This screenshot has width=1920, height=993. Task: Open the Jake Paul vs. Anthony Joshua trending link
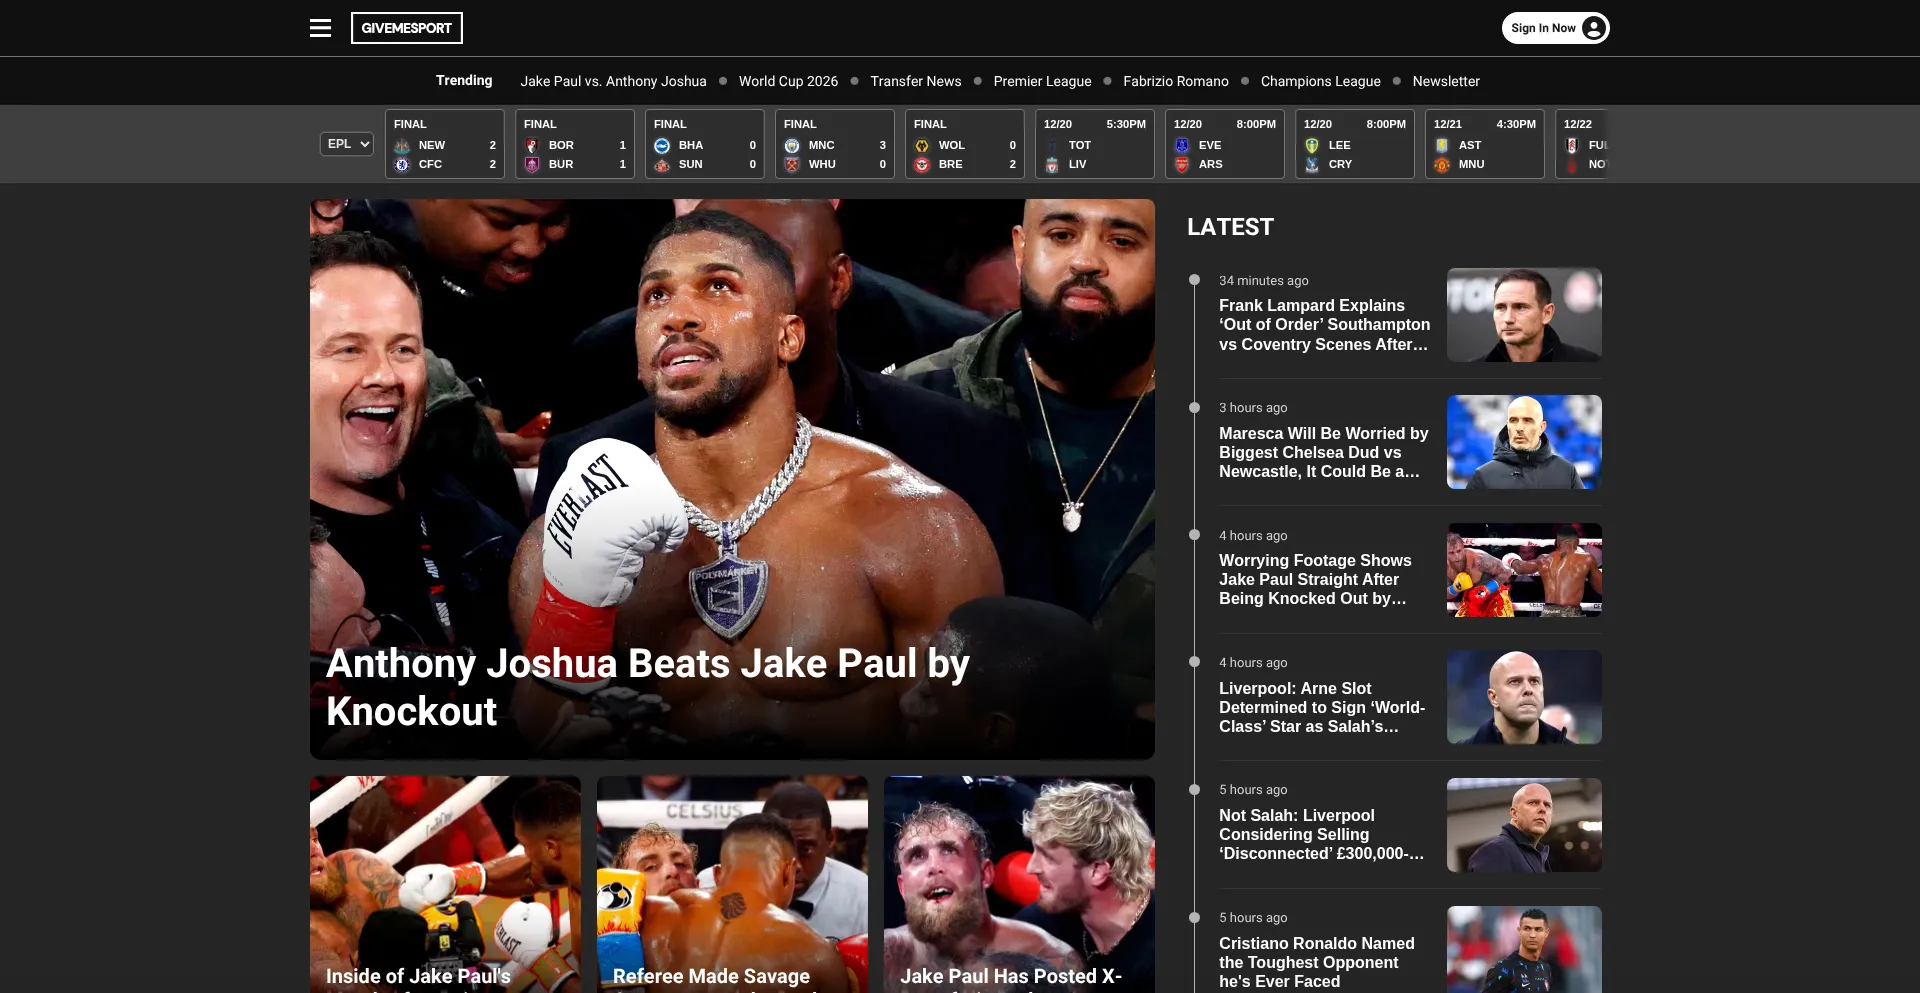pos(612,81)
